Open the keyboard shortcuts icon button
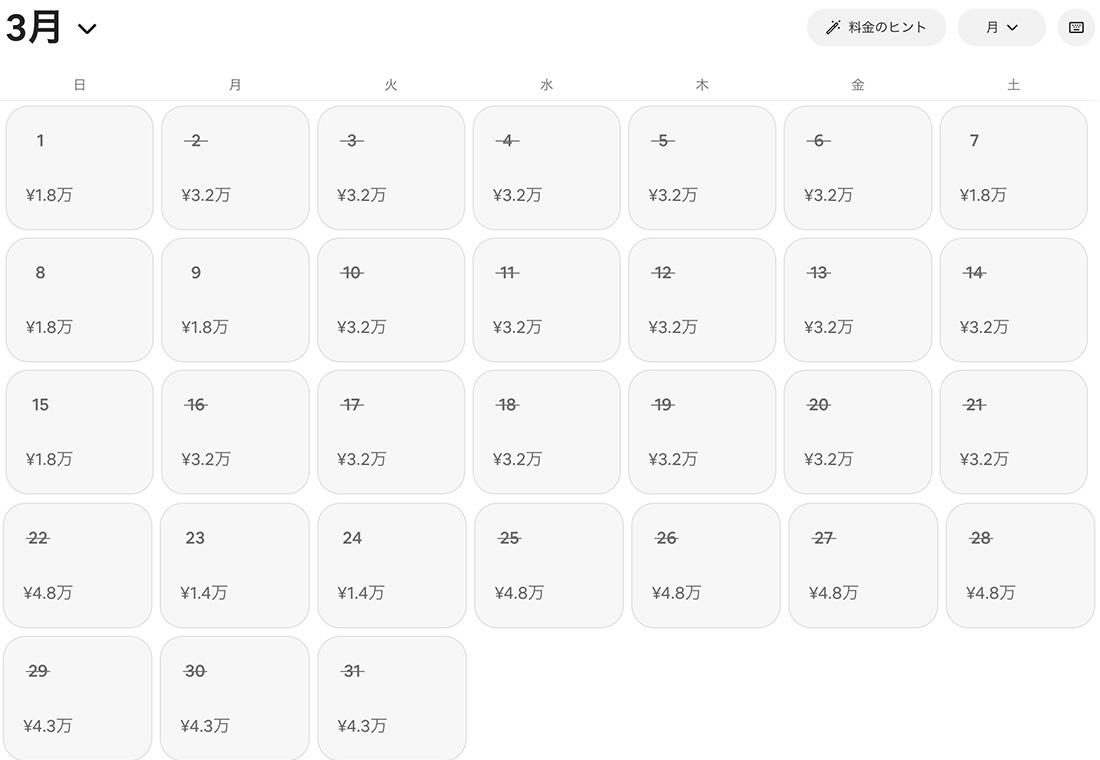 click(1076, 27)
